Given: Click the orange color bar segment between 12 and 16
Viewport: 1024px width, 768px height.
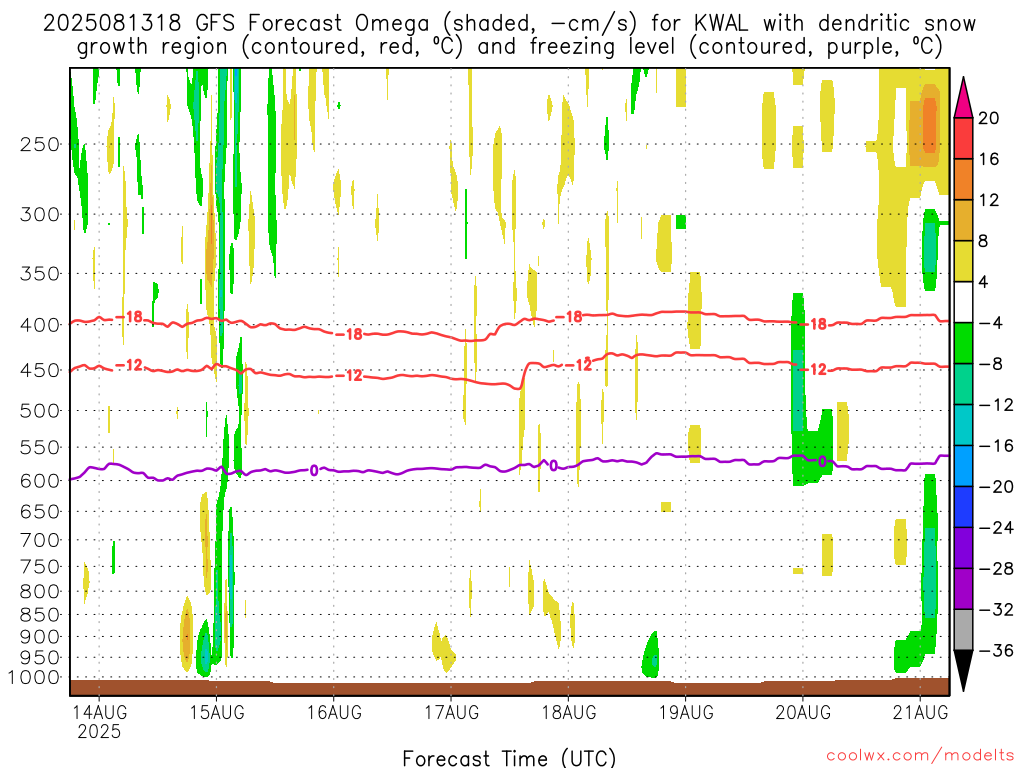Looking at the screenshot, I should pos(963,180).
